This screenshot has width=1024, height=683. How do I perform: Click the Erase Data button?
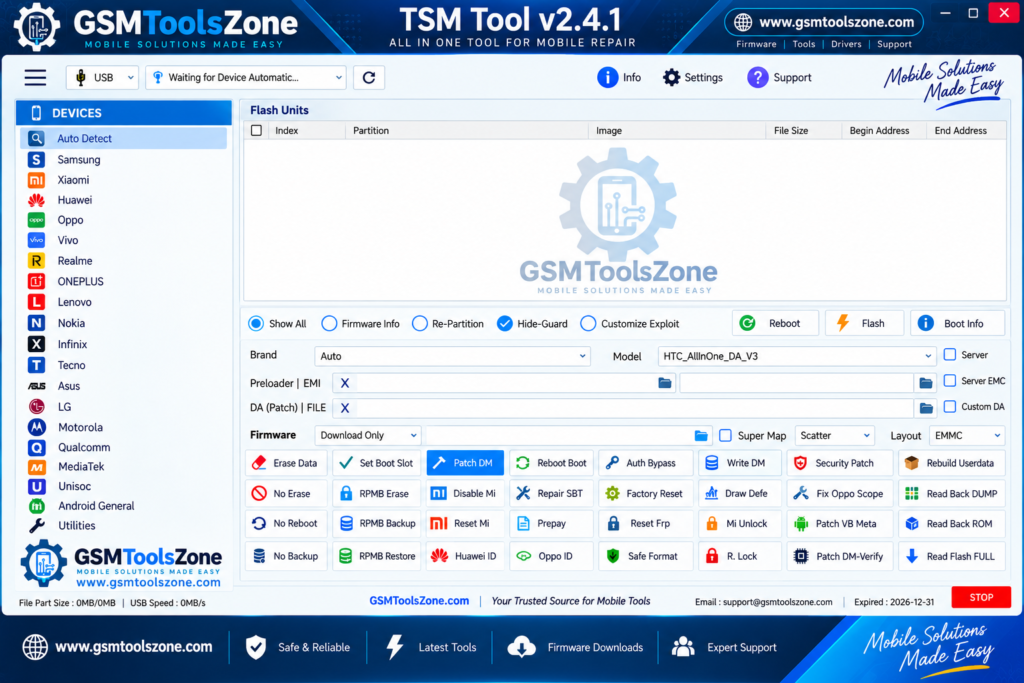285,463
